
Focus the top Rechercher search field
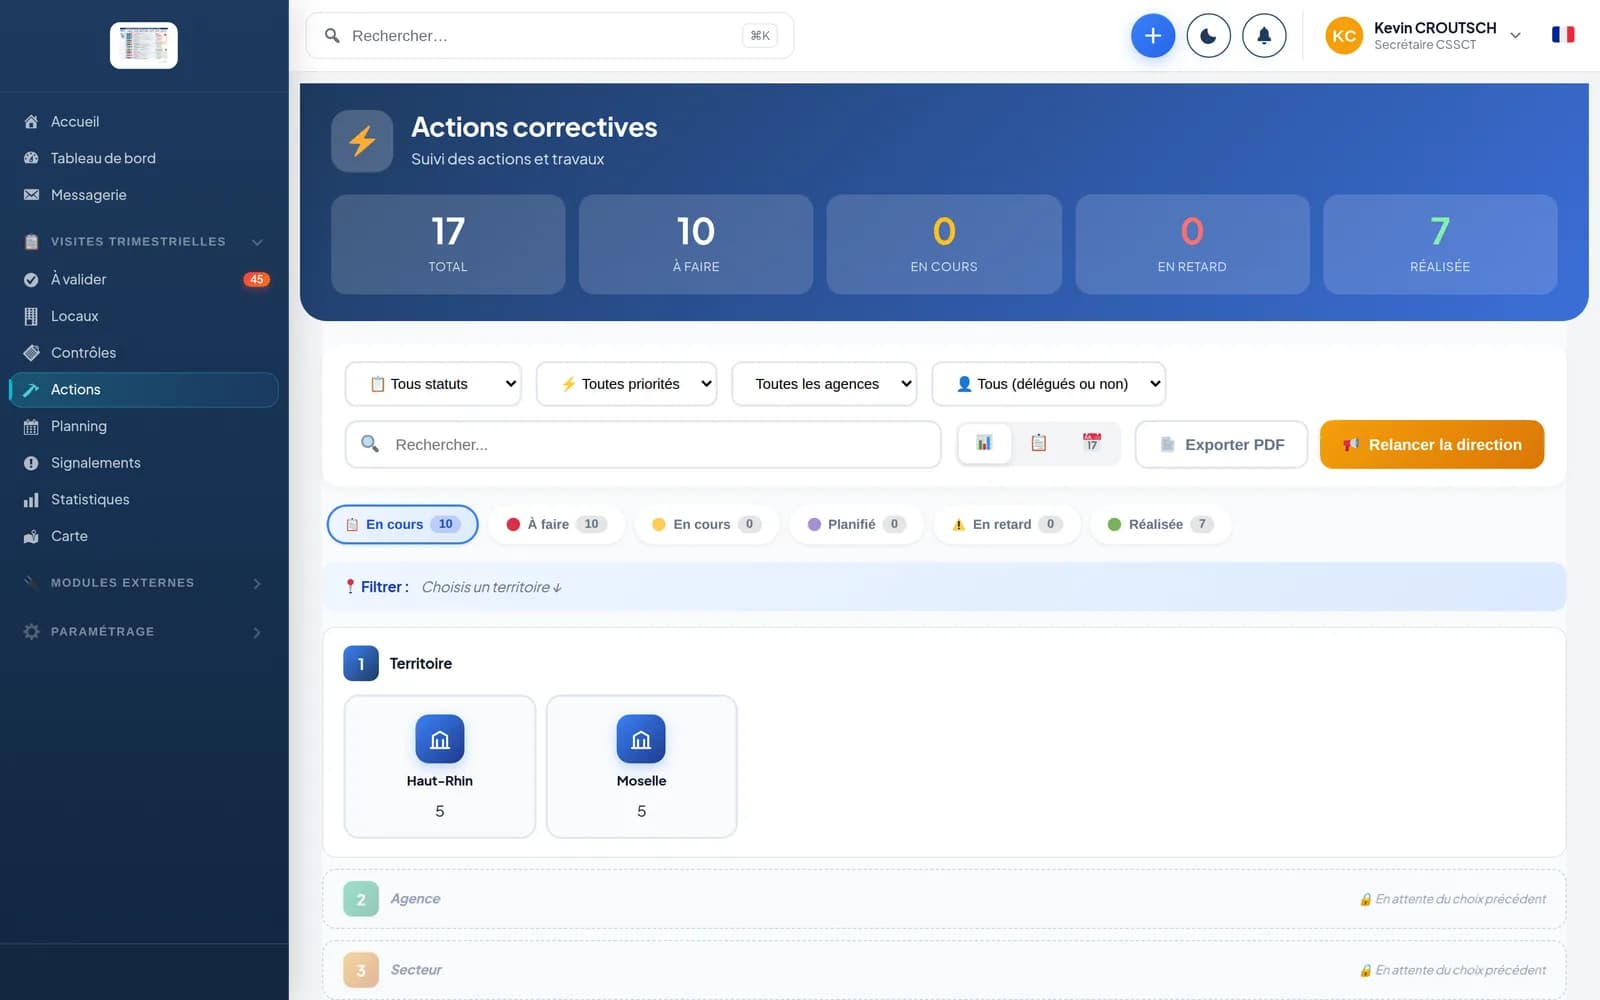coord(550,36)
